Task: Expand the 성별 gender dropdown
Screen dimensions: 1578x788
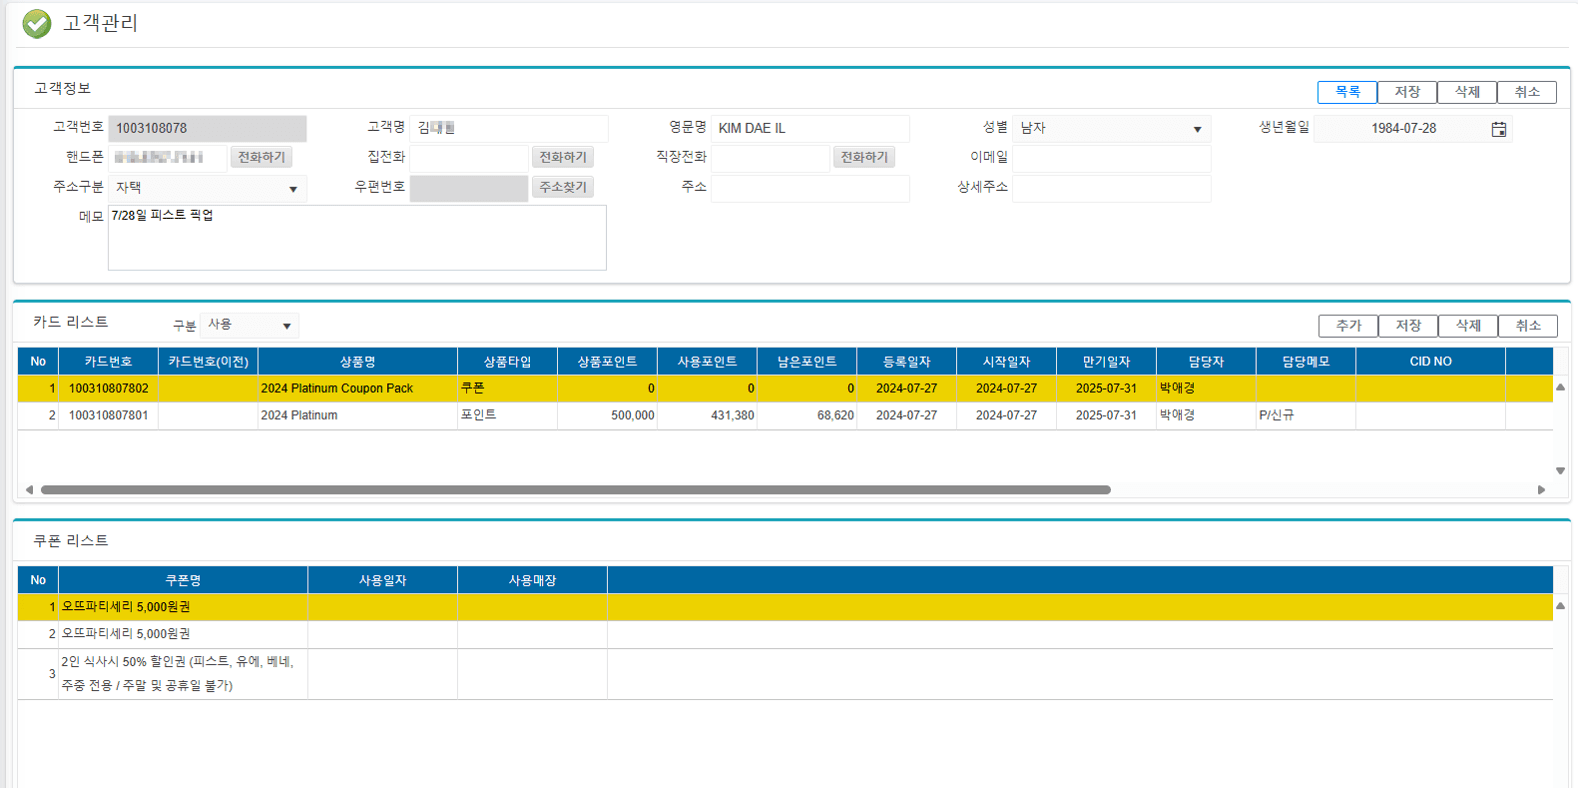Action: [x=1196, y=129]
